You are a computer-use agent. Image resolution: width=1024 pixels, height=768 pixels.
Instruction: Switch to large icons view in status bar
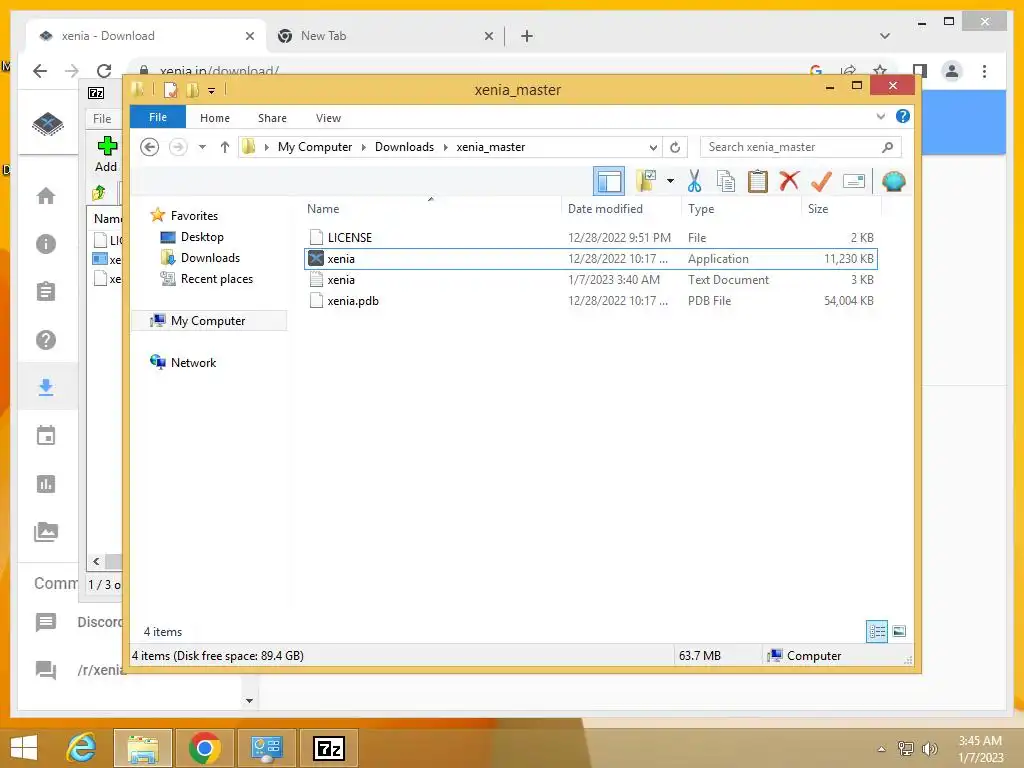[x=899, y=631]
